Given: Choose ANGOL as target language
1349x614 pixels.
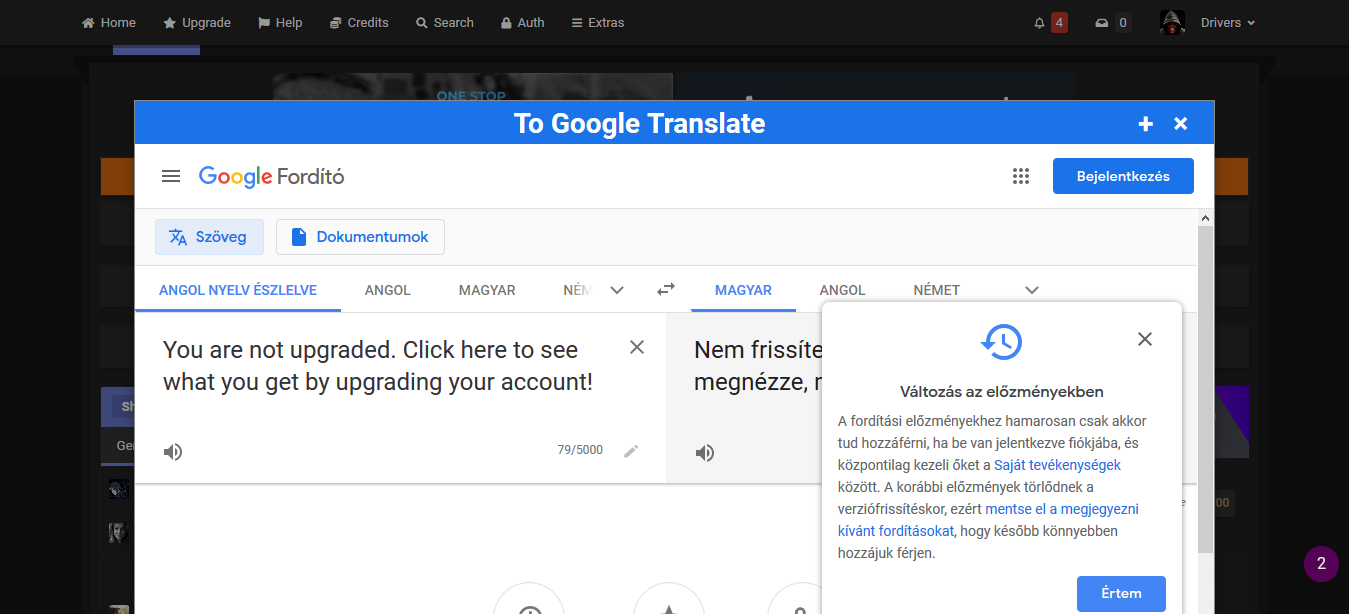Looking at the screenshot, I should pos(843,290).
